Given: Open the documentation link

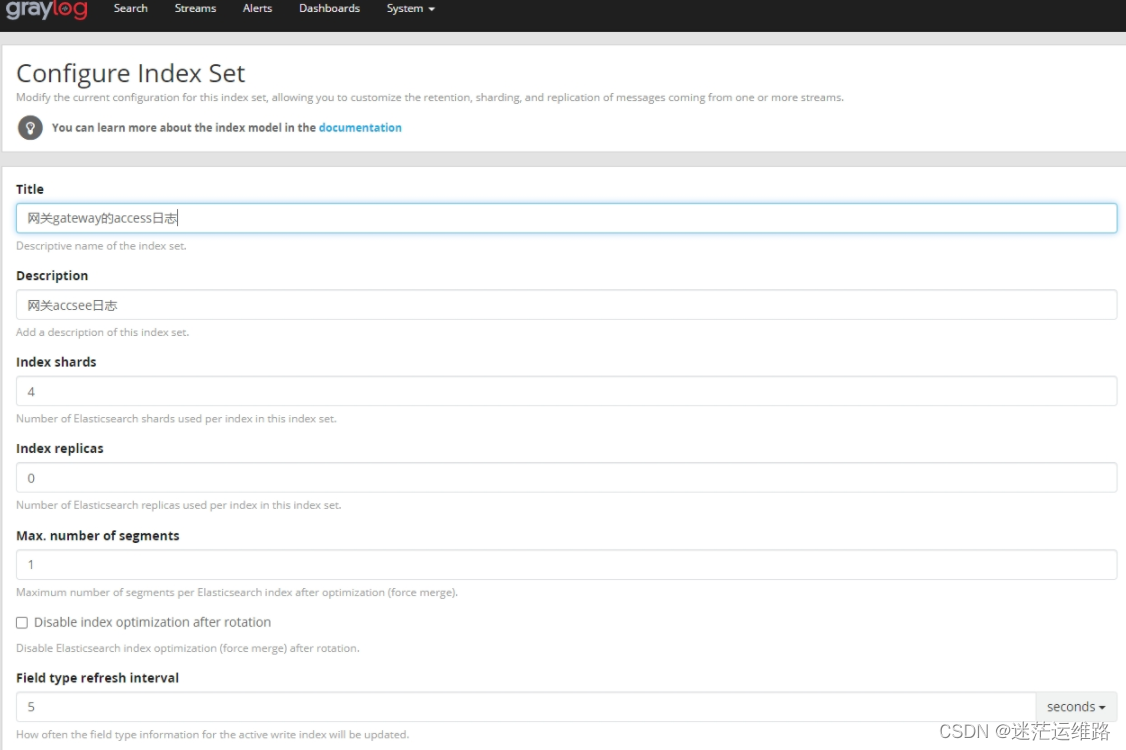Looking at the screenshot, I should coord(360,127).
